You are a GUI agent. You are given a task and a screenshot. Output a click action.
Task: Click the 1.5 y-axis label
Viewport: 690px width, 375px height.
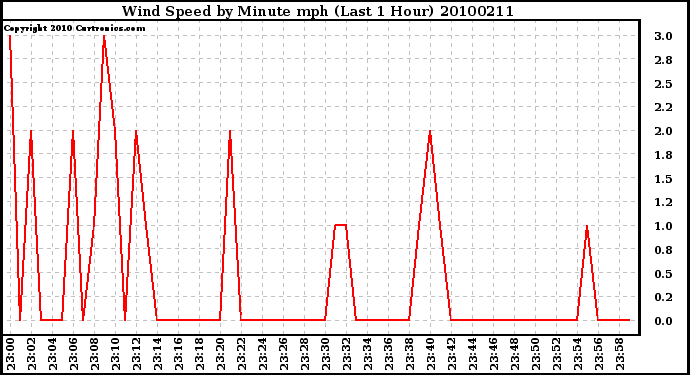[x=663, y=179]
